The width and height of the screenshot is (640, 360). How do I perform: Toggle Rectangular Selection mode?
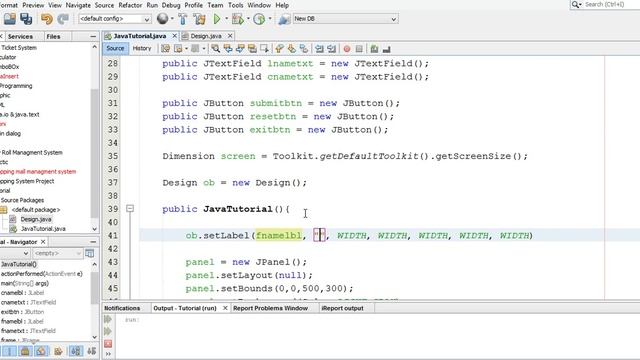264,49
